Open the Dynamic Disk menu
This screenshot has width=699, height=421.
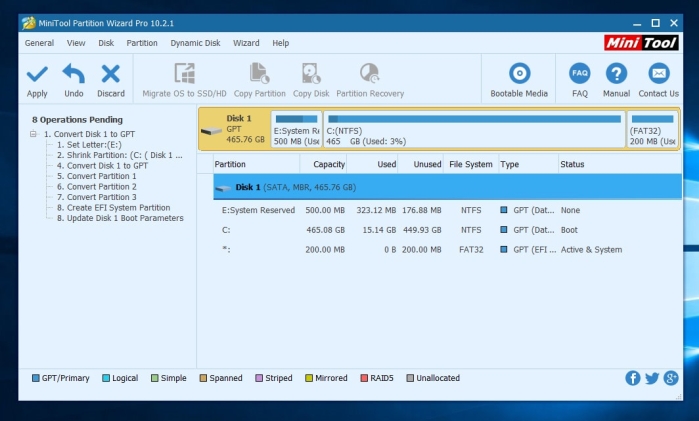195,43
